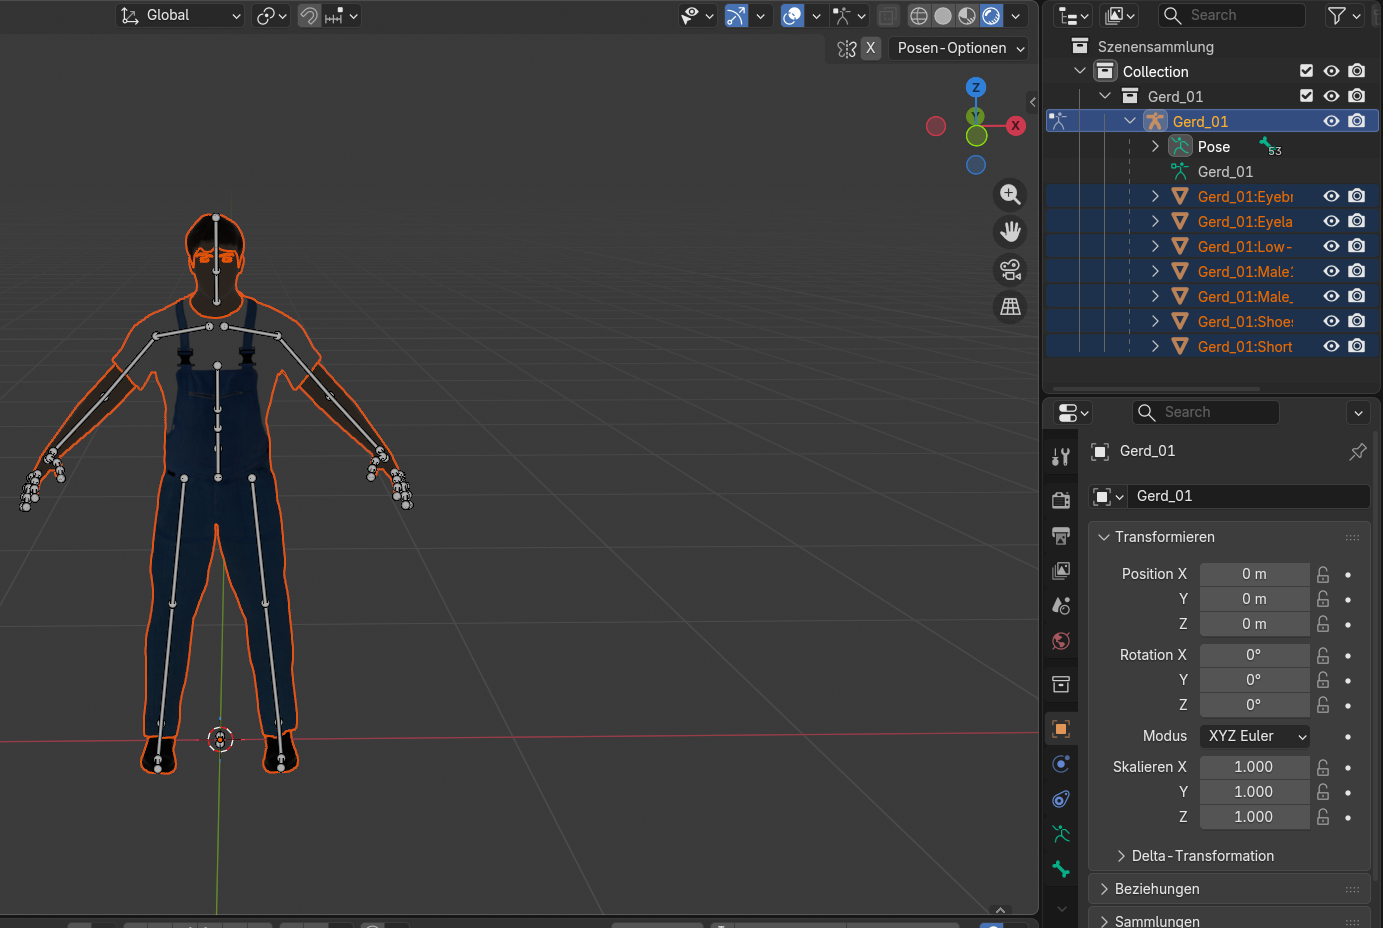Open the Global transform orientation dropdown
The width and height of the screenshot is (1383, 928).
[x=180, y=15]
